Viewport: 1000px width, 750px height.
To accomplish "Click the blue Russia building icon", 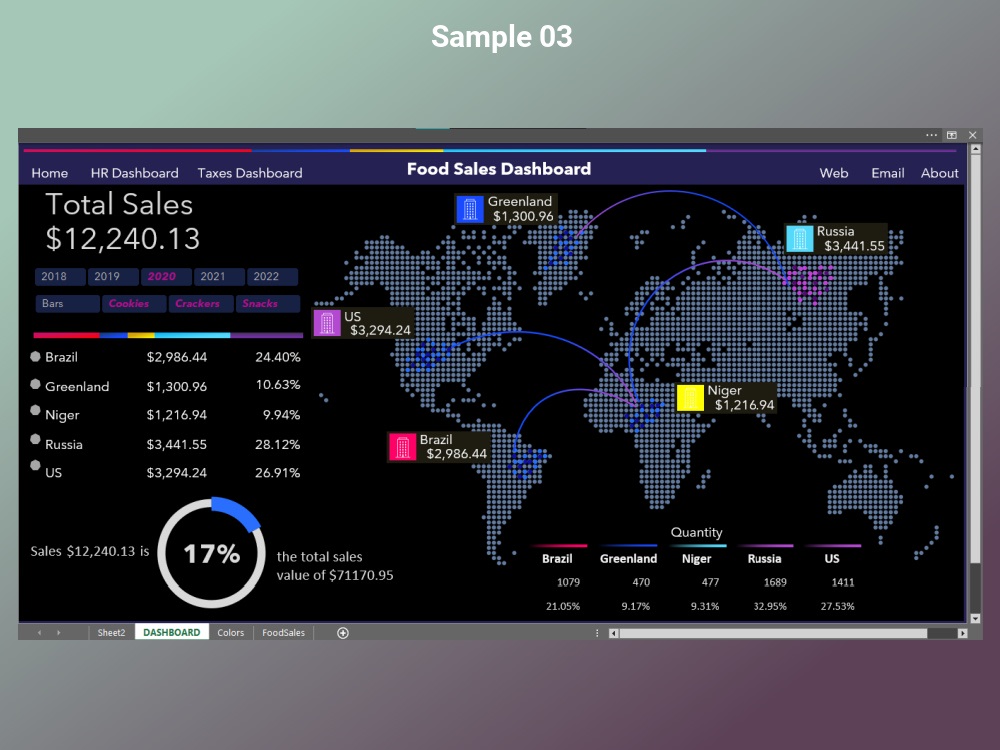I will (x=799, y=237).
